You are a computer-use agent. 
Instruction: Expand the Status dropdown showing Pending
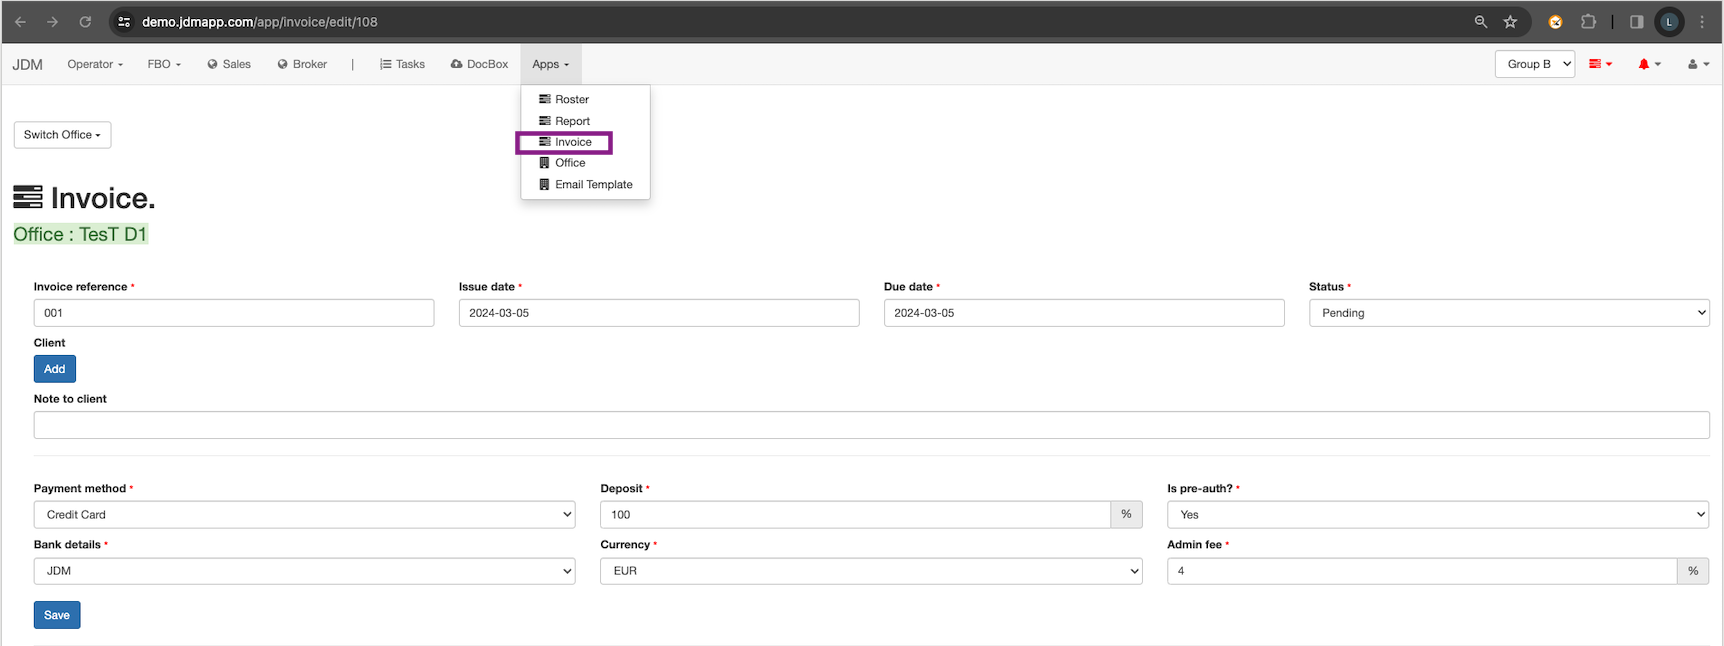1508,313
